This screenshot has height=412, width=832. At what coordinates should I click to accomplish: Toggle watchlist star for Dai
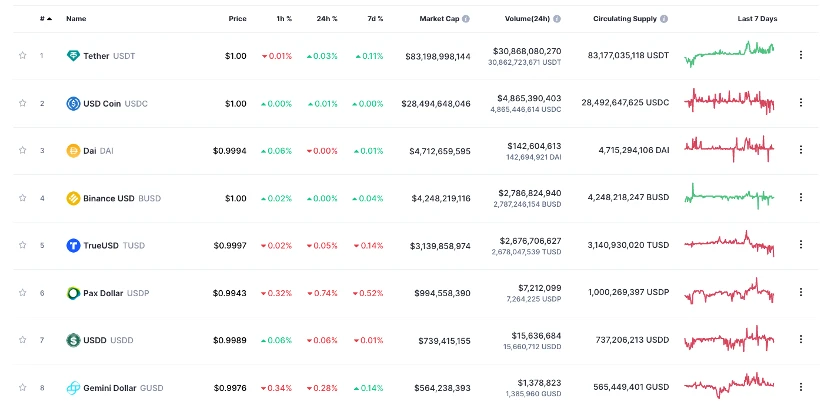click(22, 151)
